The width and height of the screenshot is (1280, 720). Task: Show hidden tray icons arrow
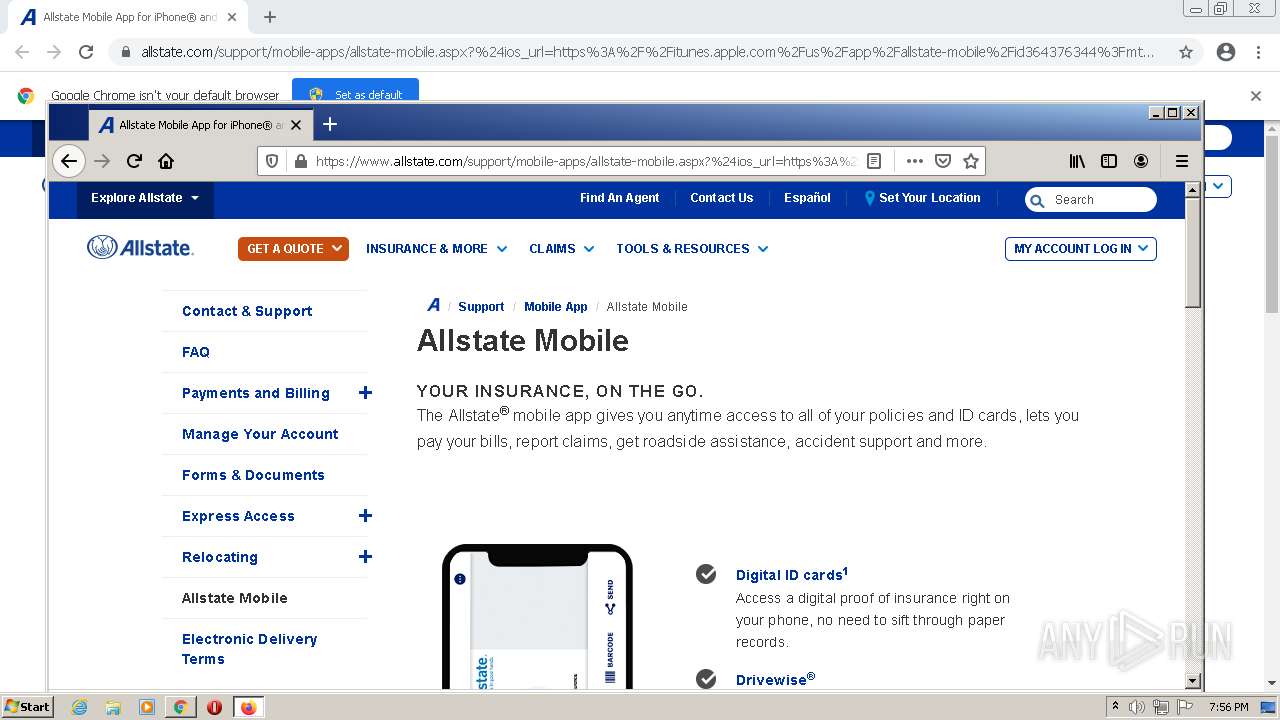tap(1115, 707)
